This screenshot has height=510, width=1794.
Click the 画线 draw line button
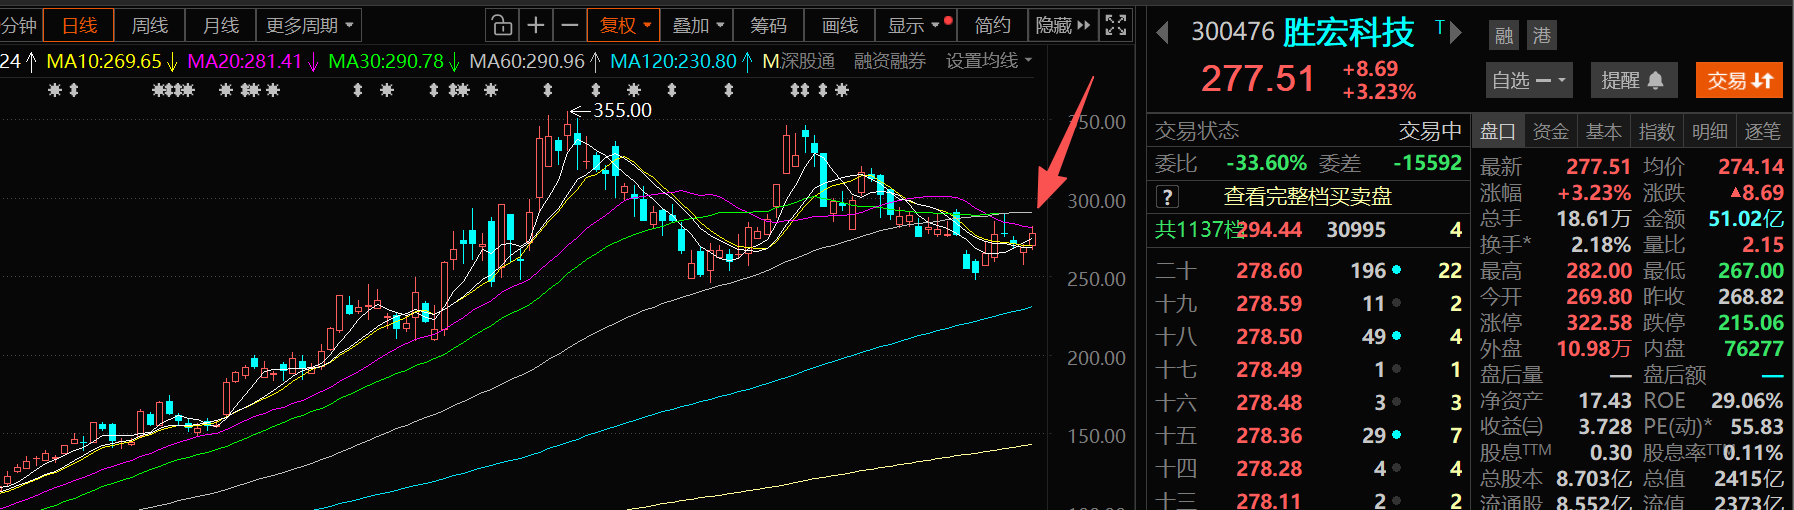(x=840, y=25)
